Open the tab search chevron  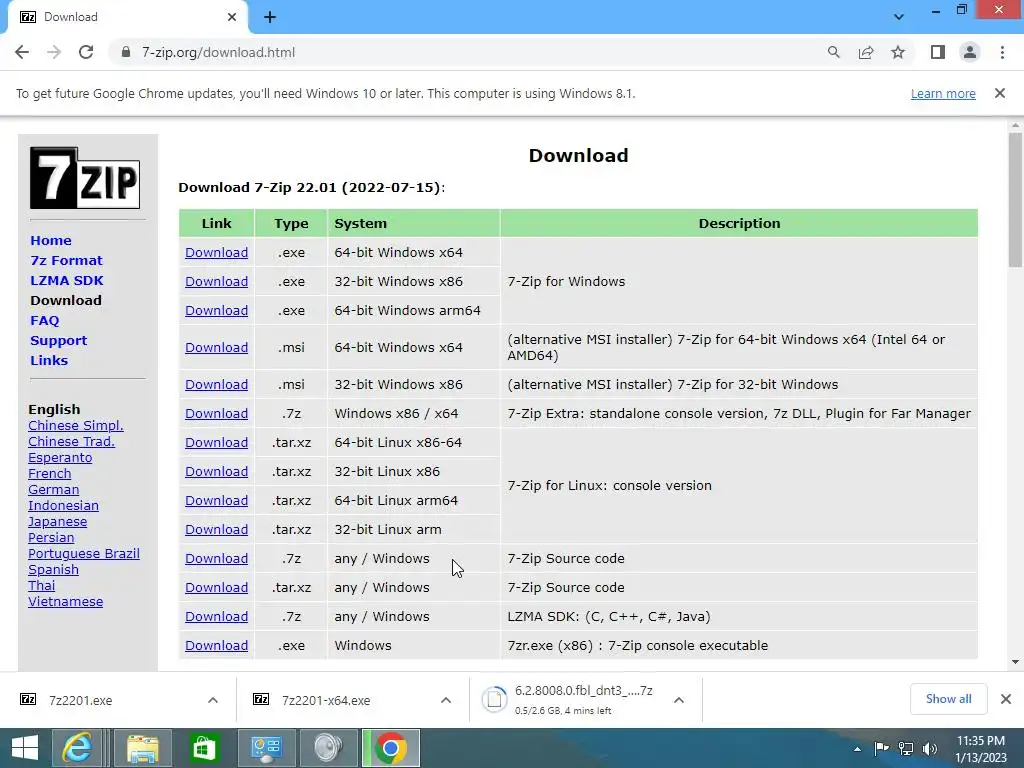[899, 17]
